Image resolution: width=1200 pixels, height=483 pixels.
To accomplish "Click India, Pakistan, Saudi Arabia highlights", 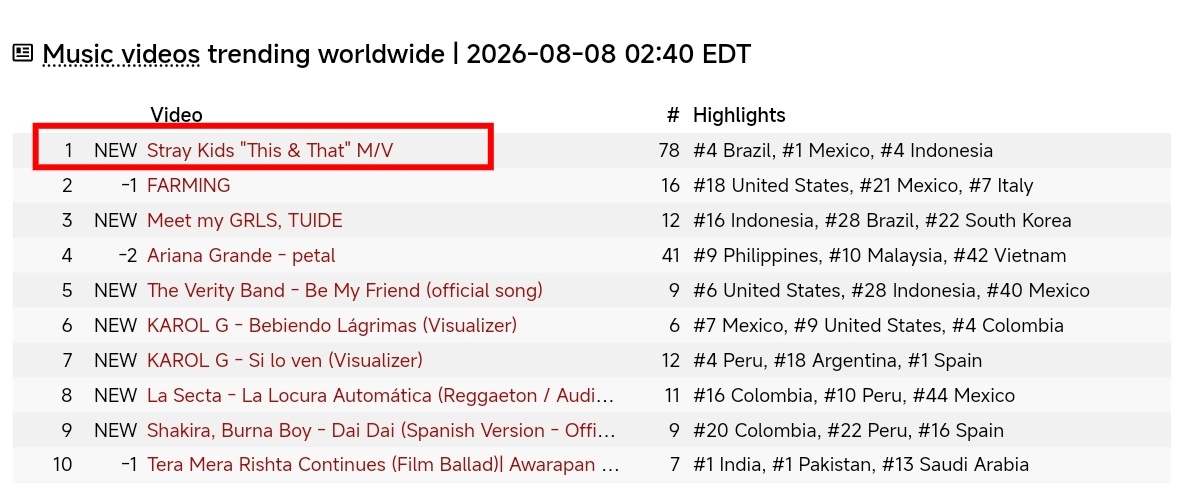I will (861, 465).
